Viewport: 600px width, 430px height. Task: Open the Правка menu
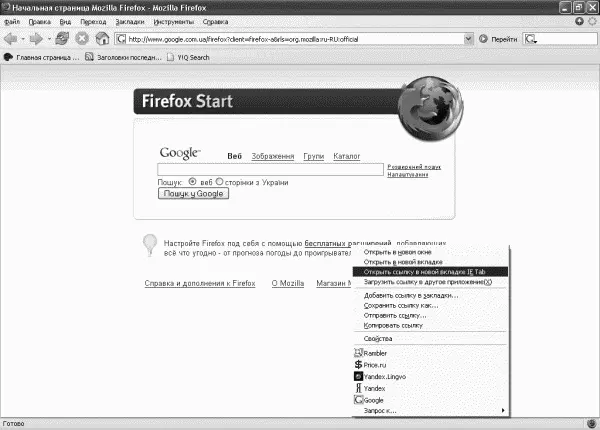(x=40, y=22)
